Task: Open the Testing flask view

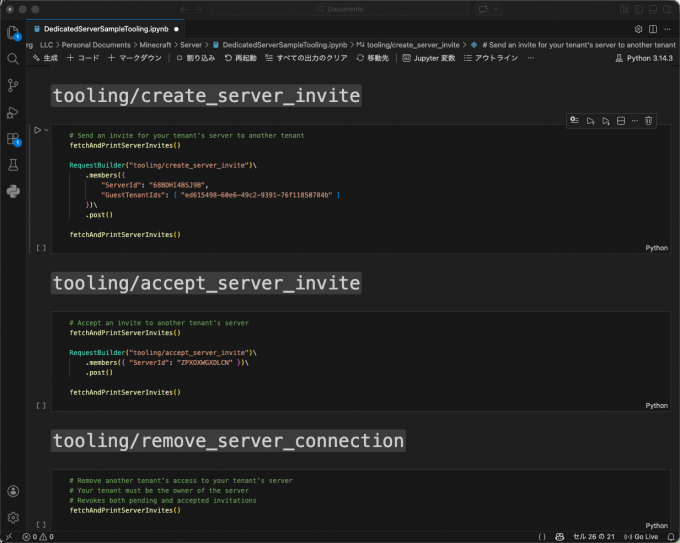Action: [x=13, y=165]
